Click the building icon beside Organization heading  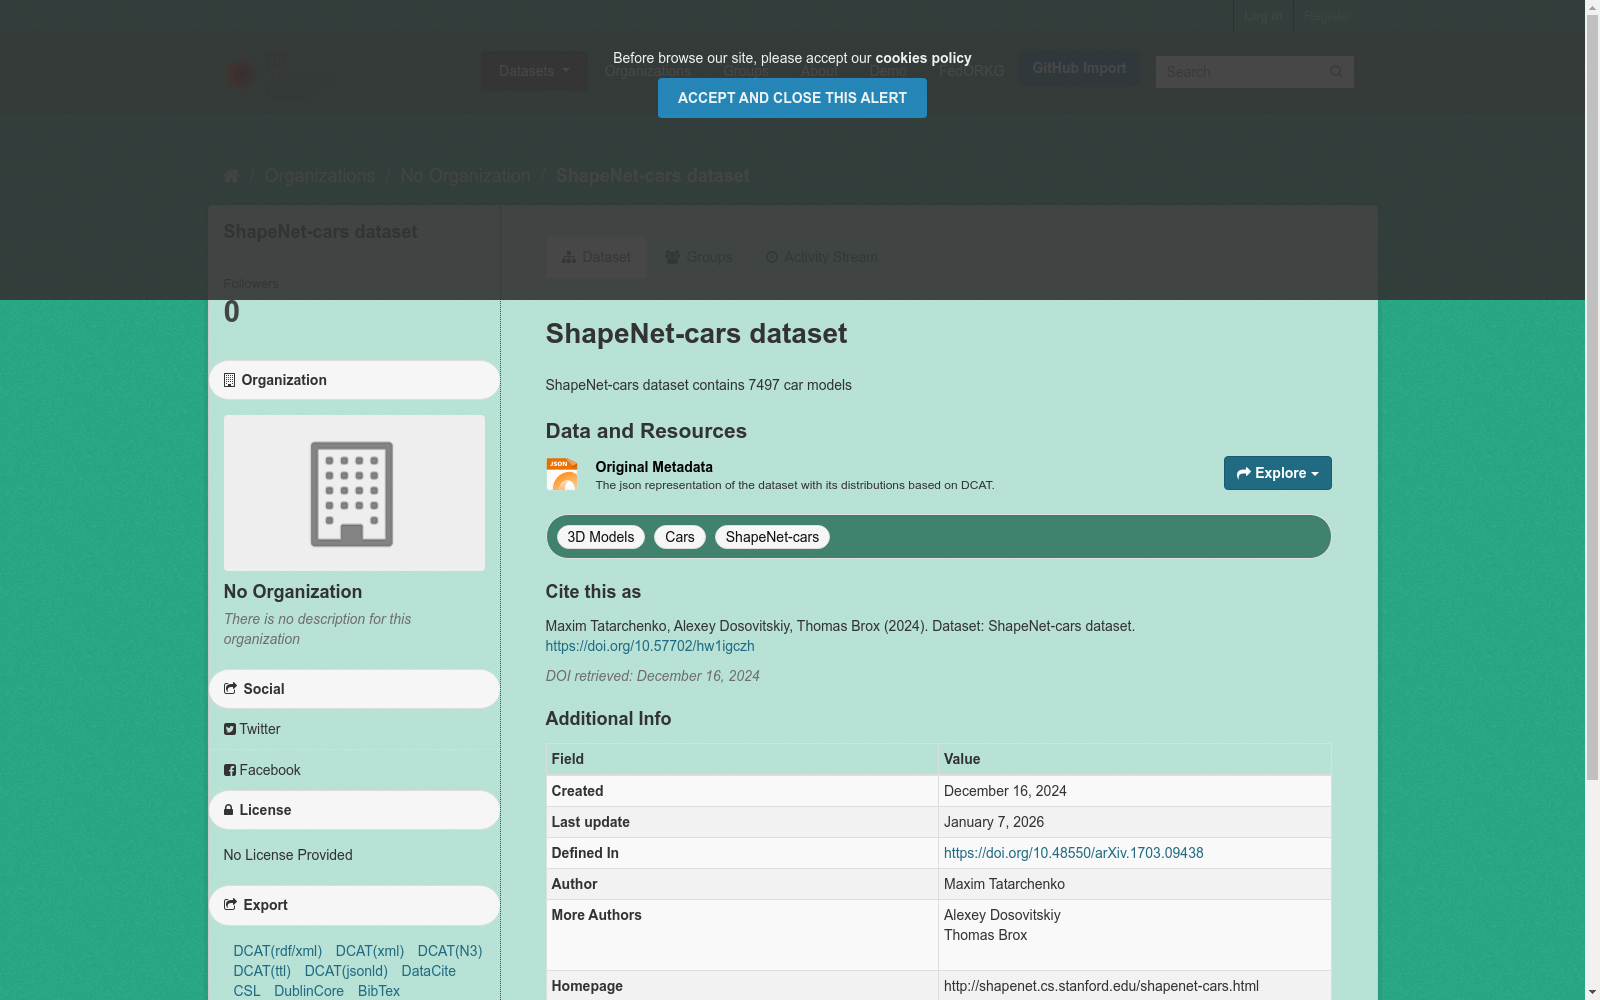229,380
